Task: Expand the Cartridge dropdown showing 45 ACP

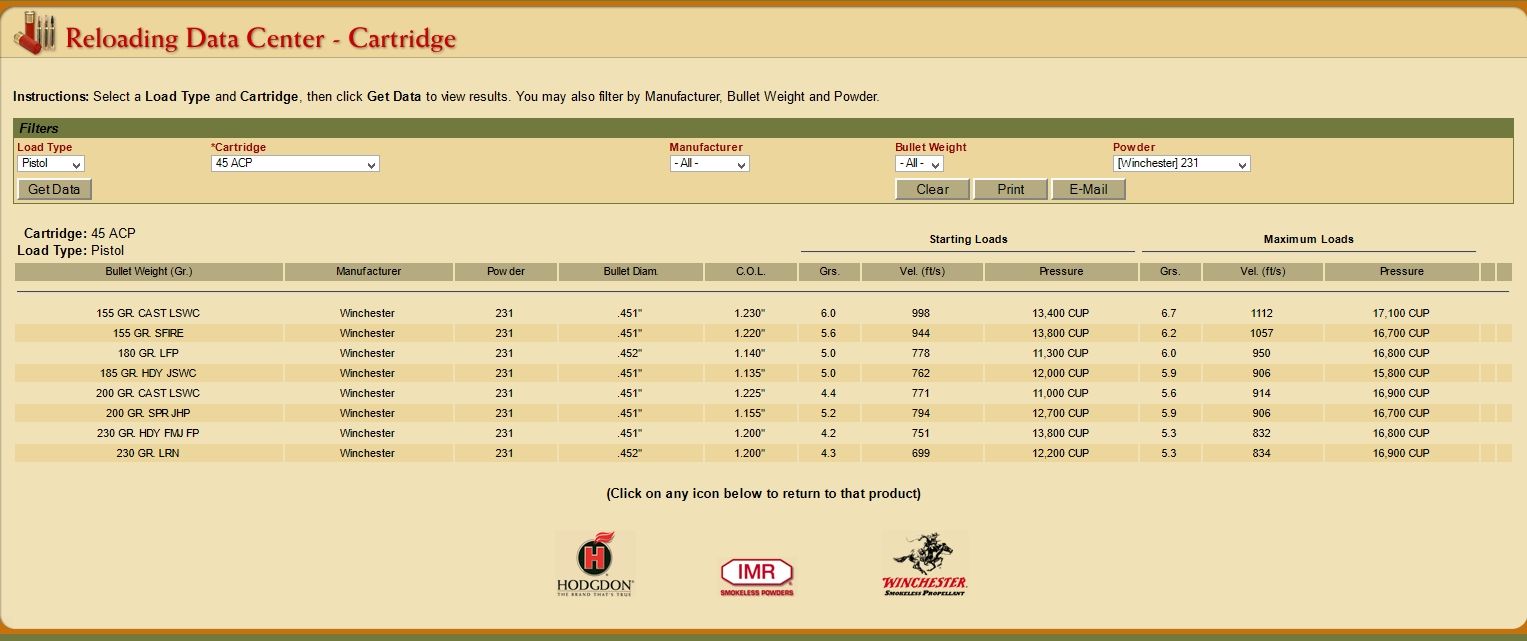Action: point(295,164)
